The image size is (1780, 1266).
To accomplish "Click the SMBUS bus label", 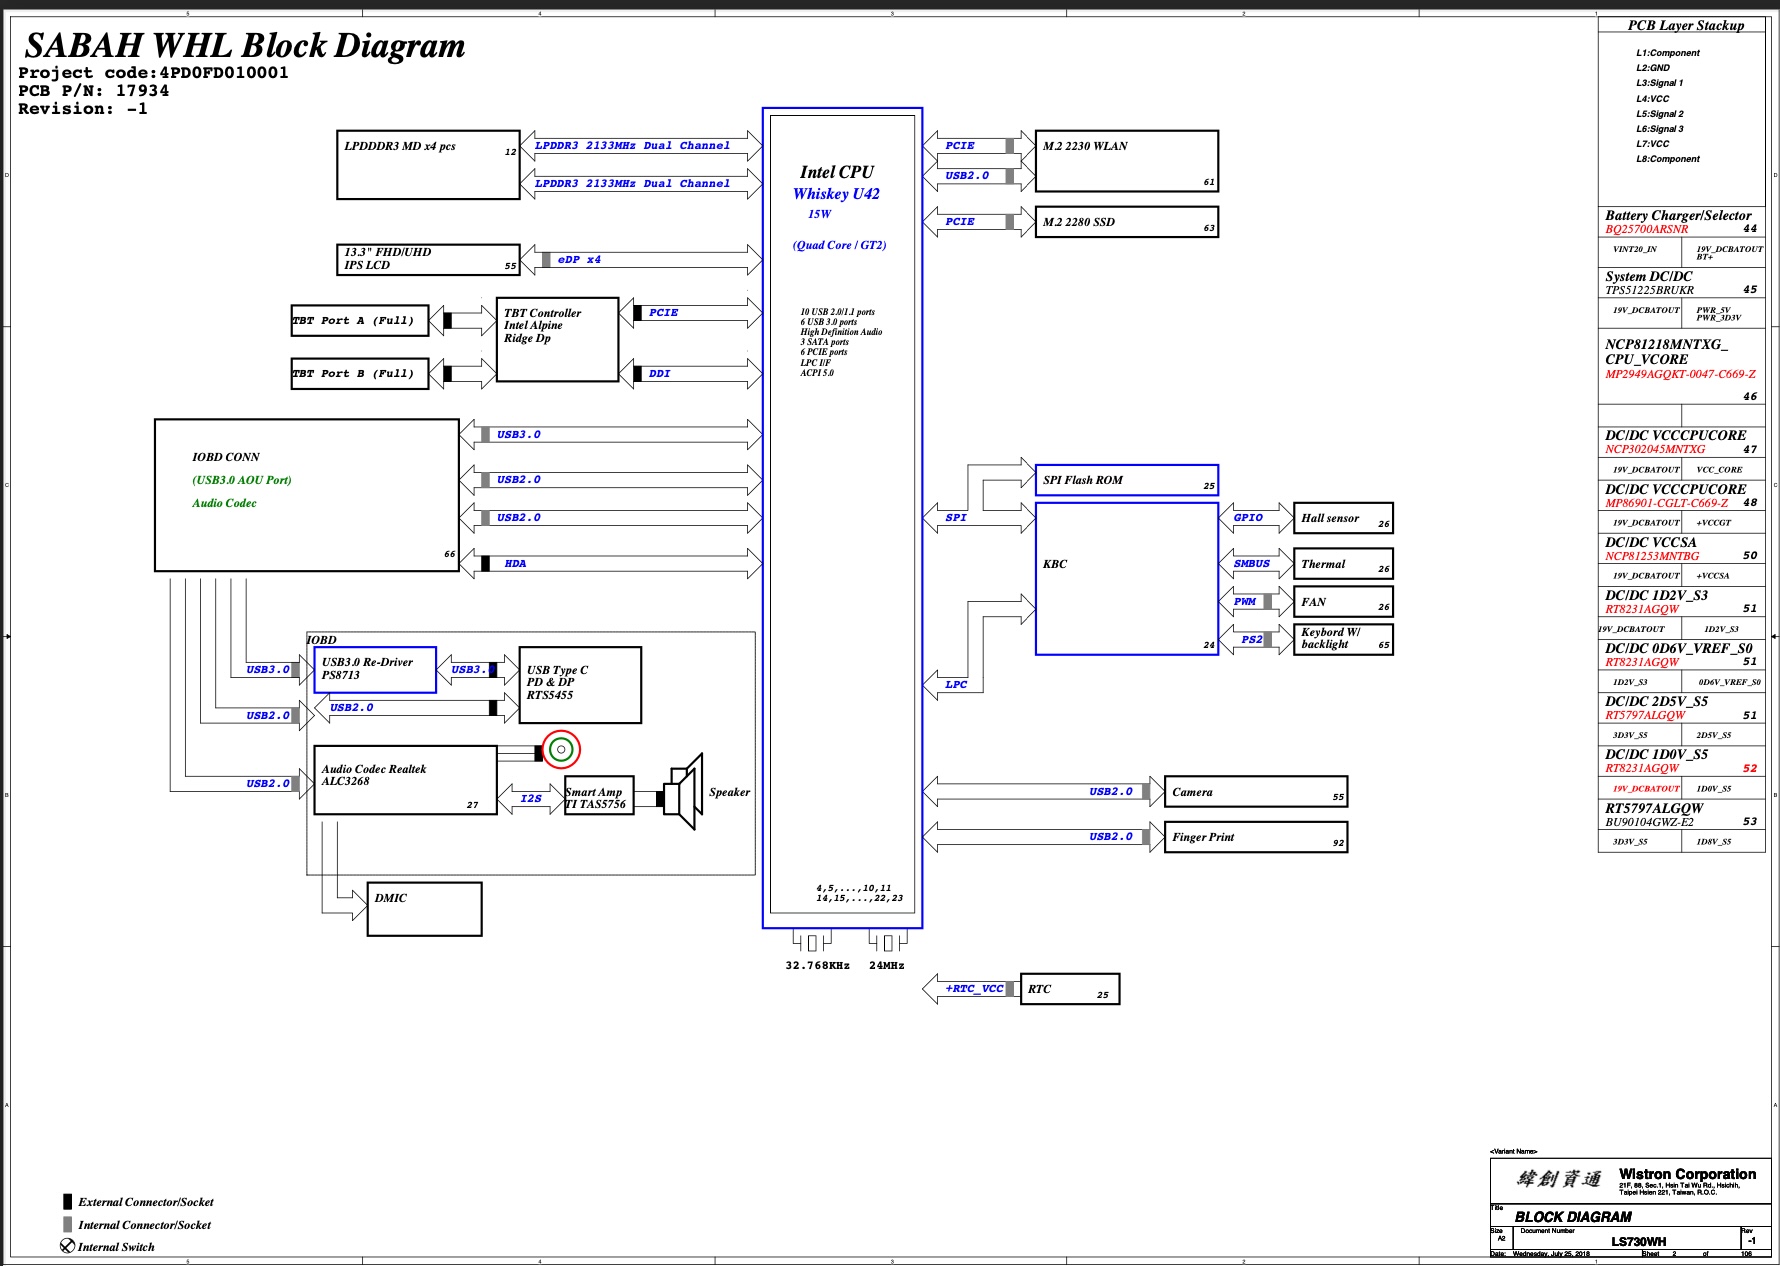I will [1252, 564].
